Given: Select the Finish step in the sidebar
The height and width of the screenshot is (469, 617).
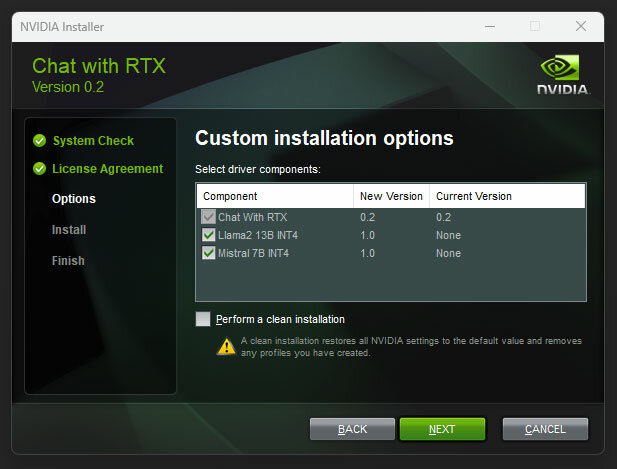Looking at the screenshot, I should click(x=68, y=261).
